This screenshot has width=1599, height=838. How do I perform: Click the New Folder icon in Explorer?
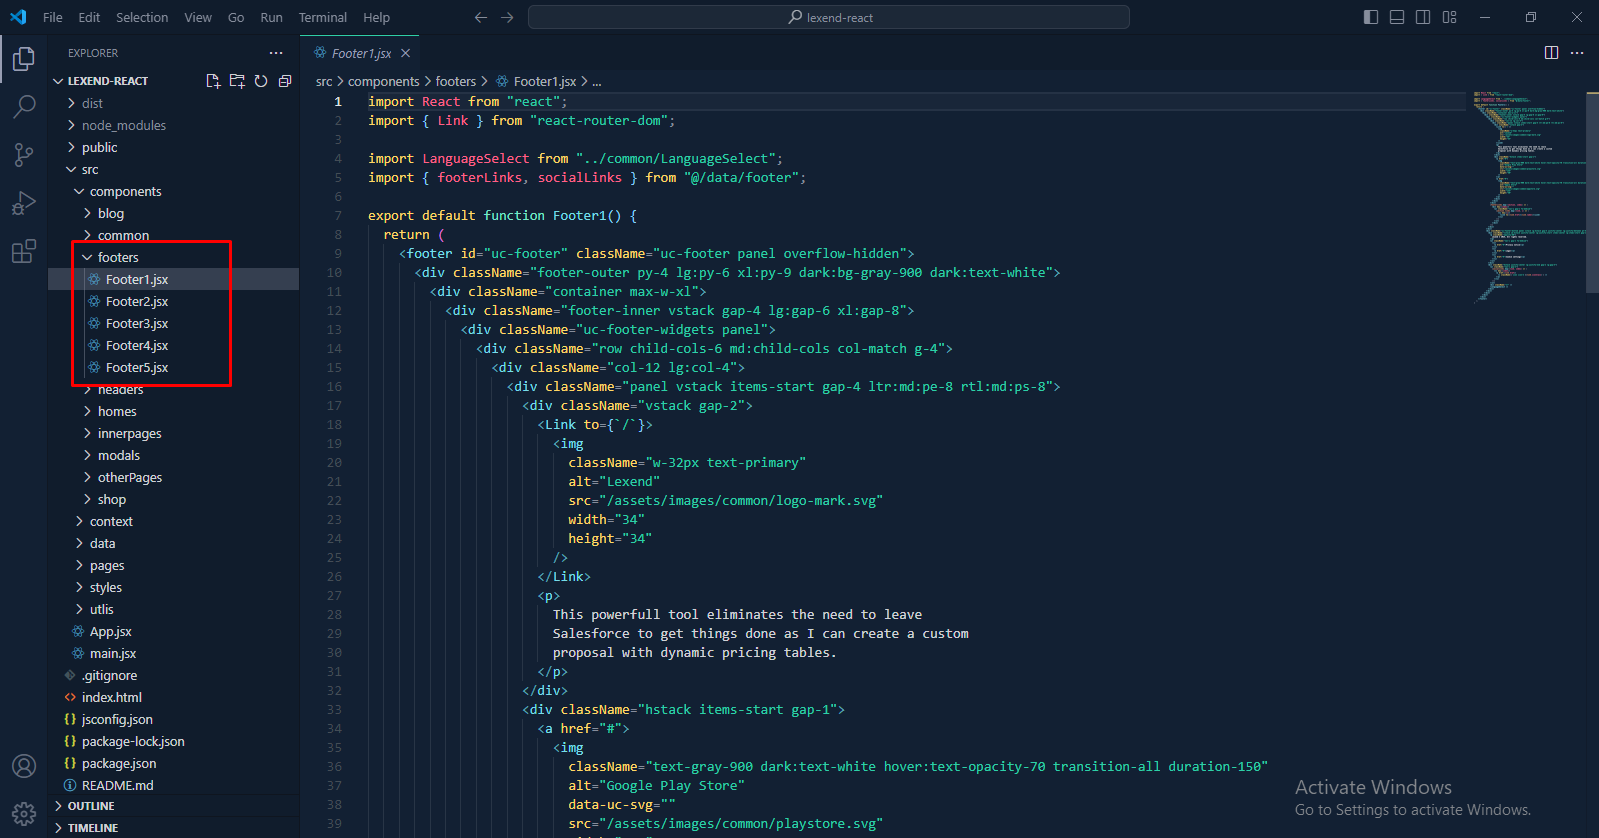pyautogui.click(x=237, y=81)
